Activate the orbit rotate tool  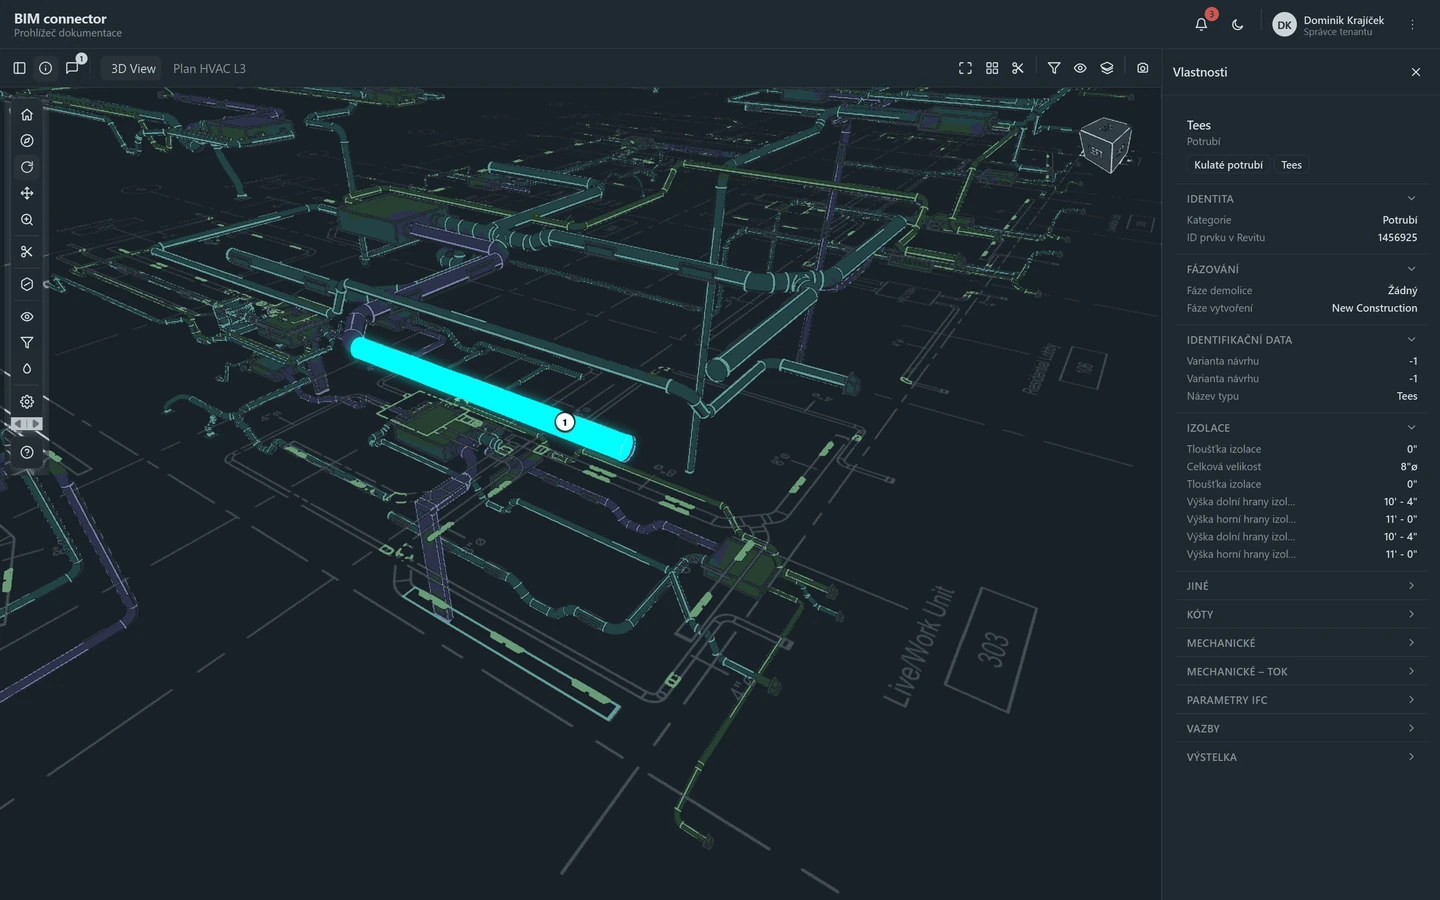[27, 167]
